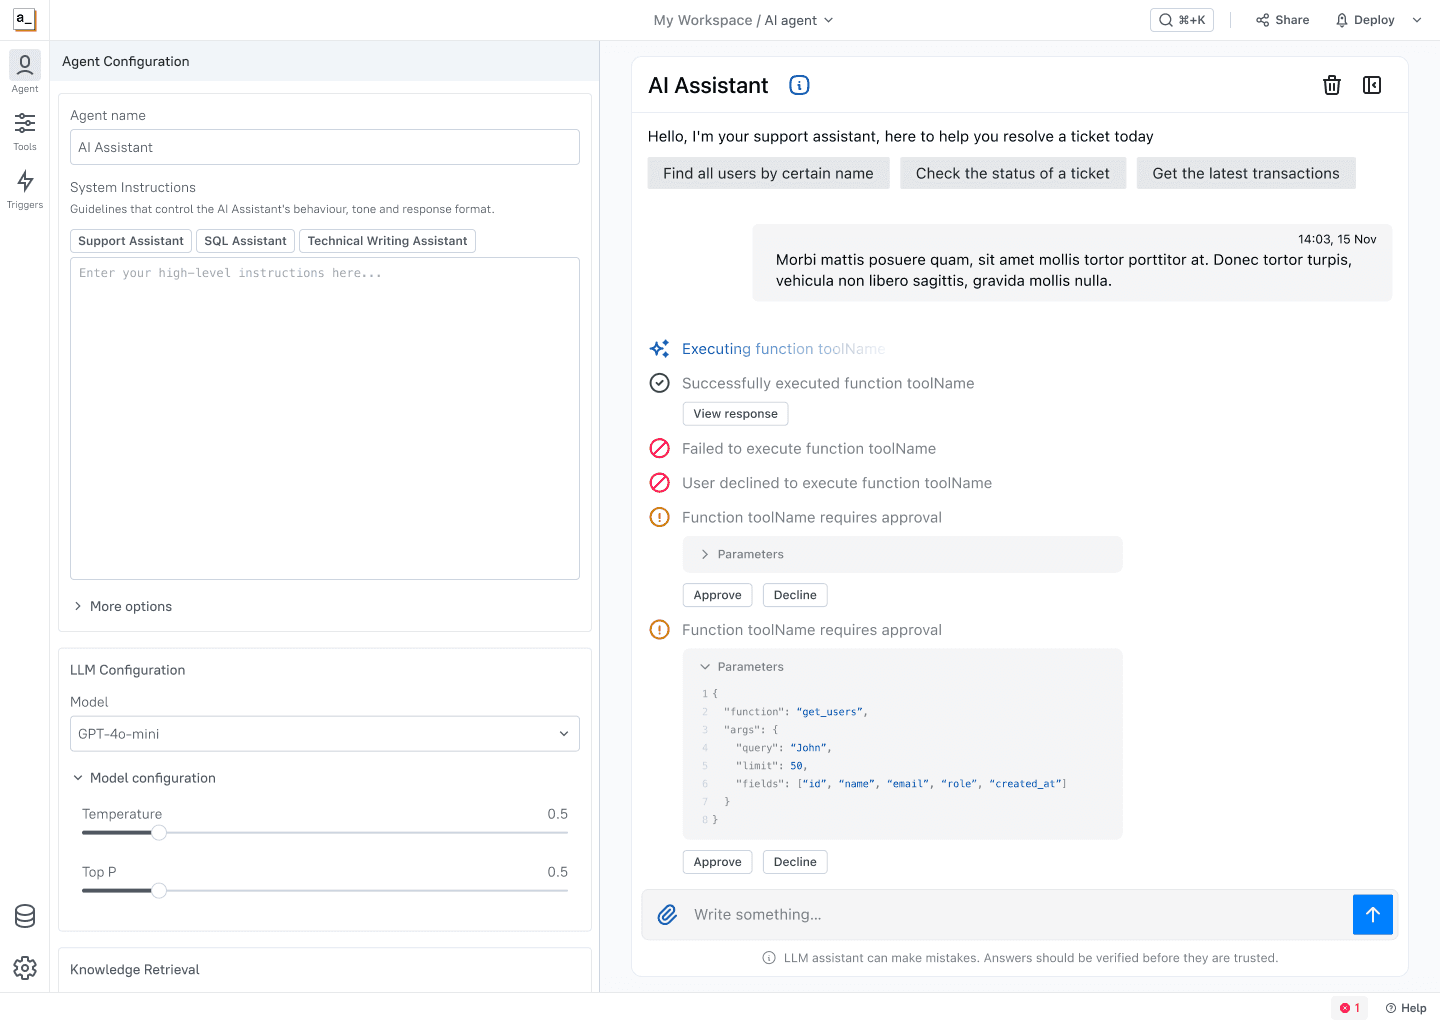1440x1024 pixels.
Task: Click the error count badge
Action: click(x=1350, y=1008)
